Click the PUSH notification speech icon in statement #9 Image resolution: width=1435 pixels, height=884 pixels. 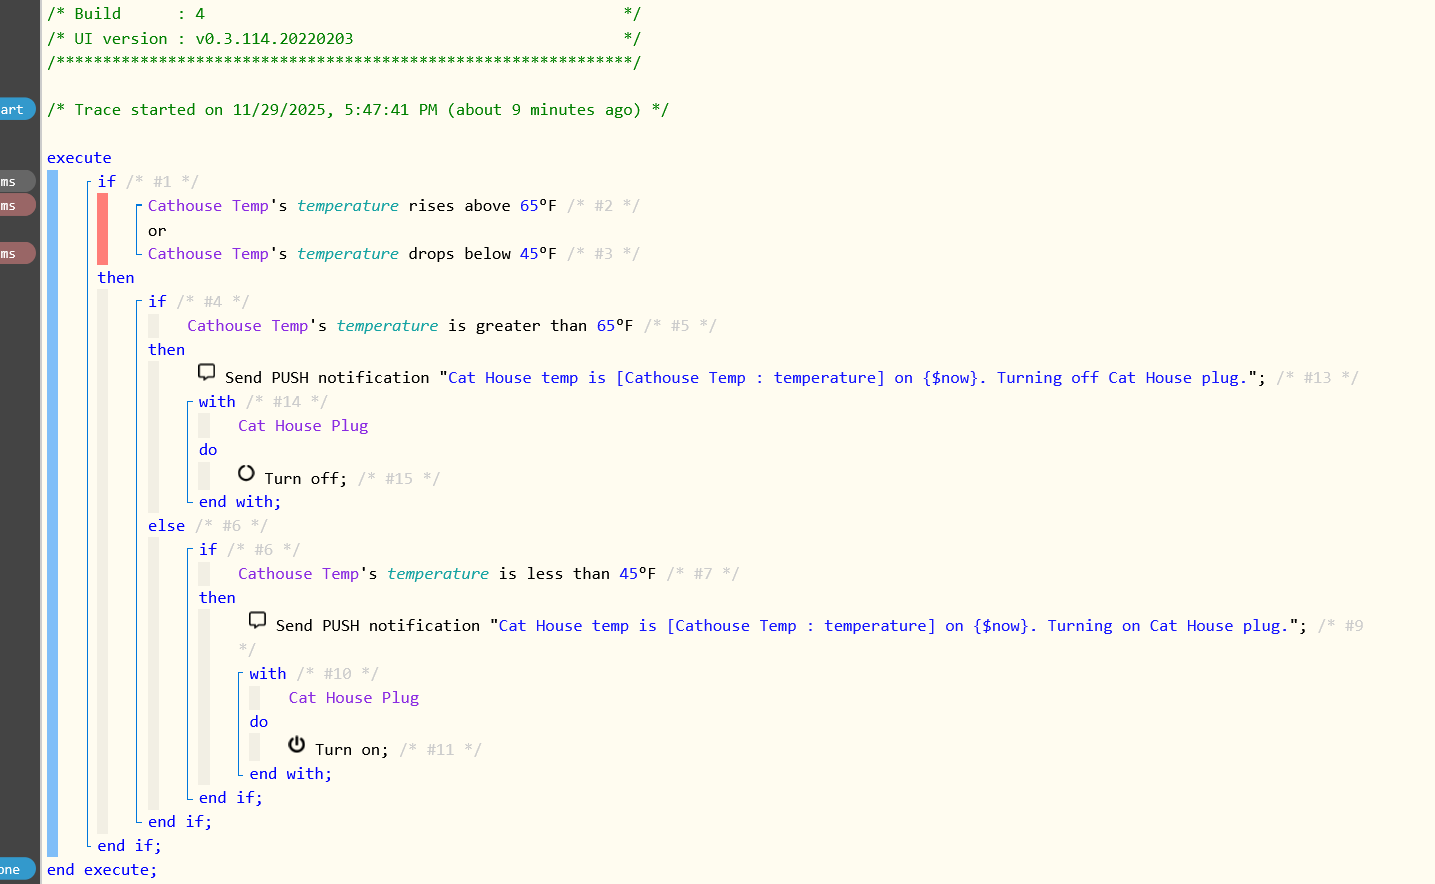257,620
